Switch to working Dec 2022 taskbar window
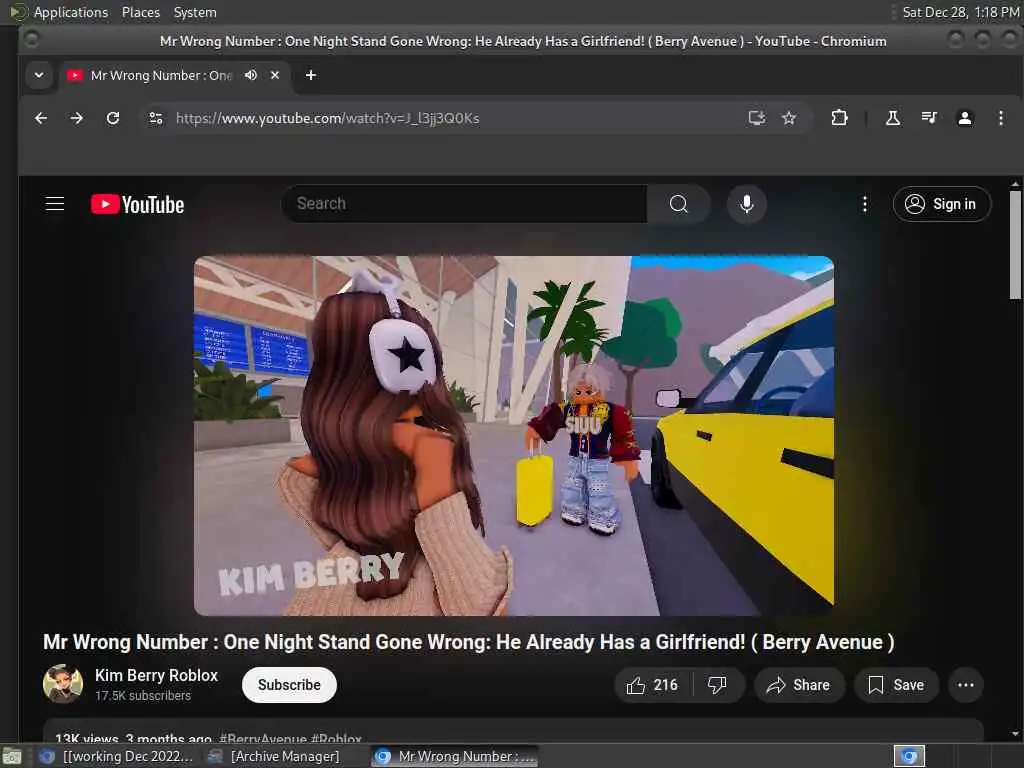This screenshot has width=1024, height=768. (116, 756)
